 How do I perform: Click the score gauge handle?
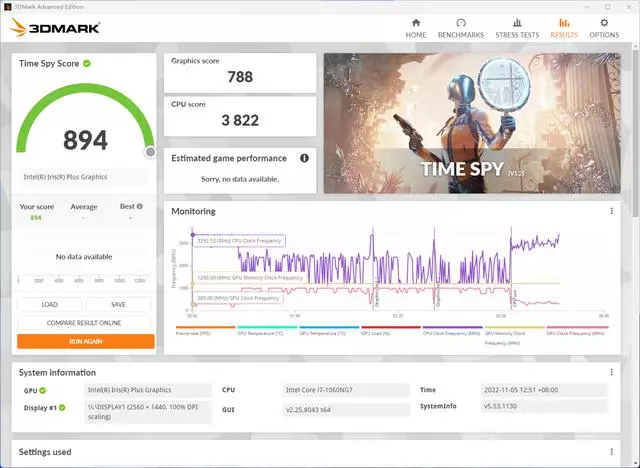click(150, 152)
